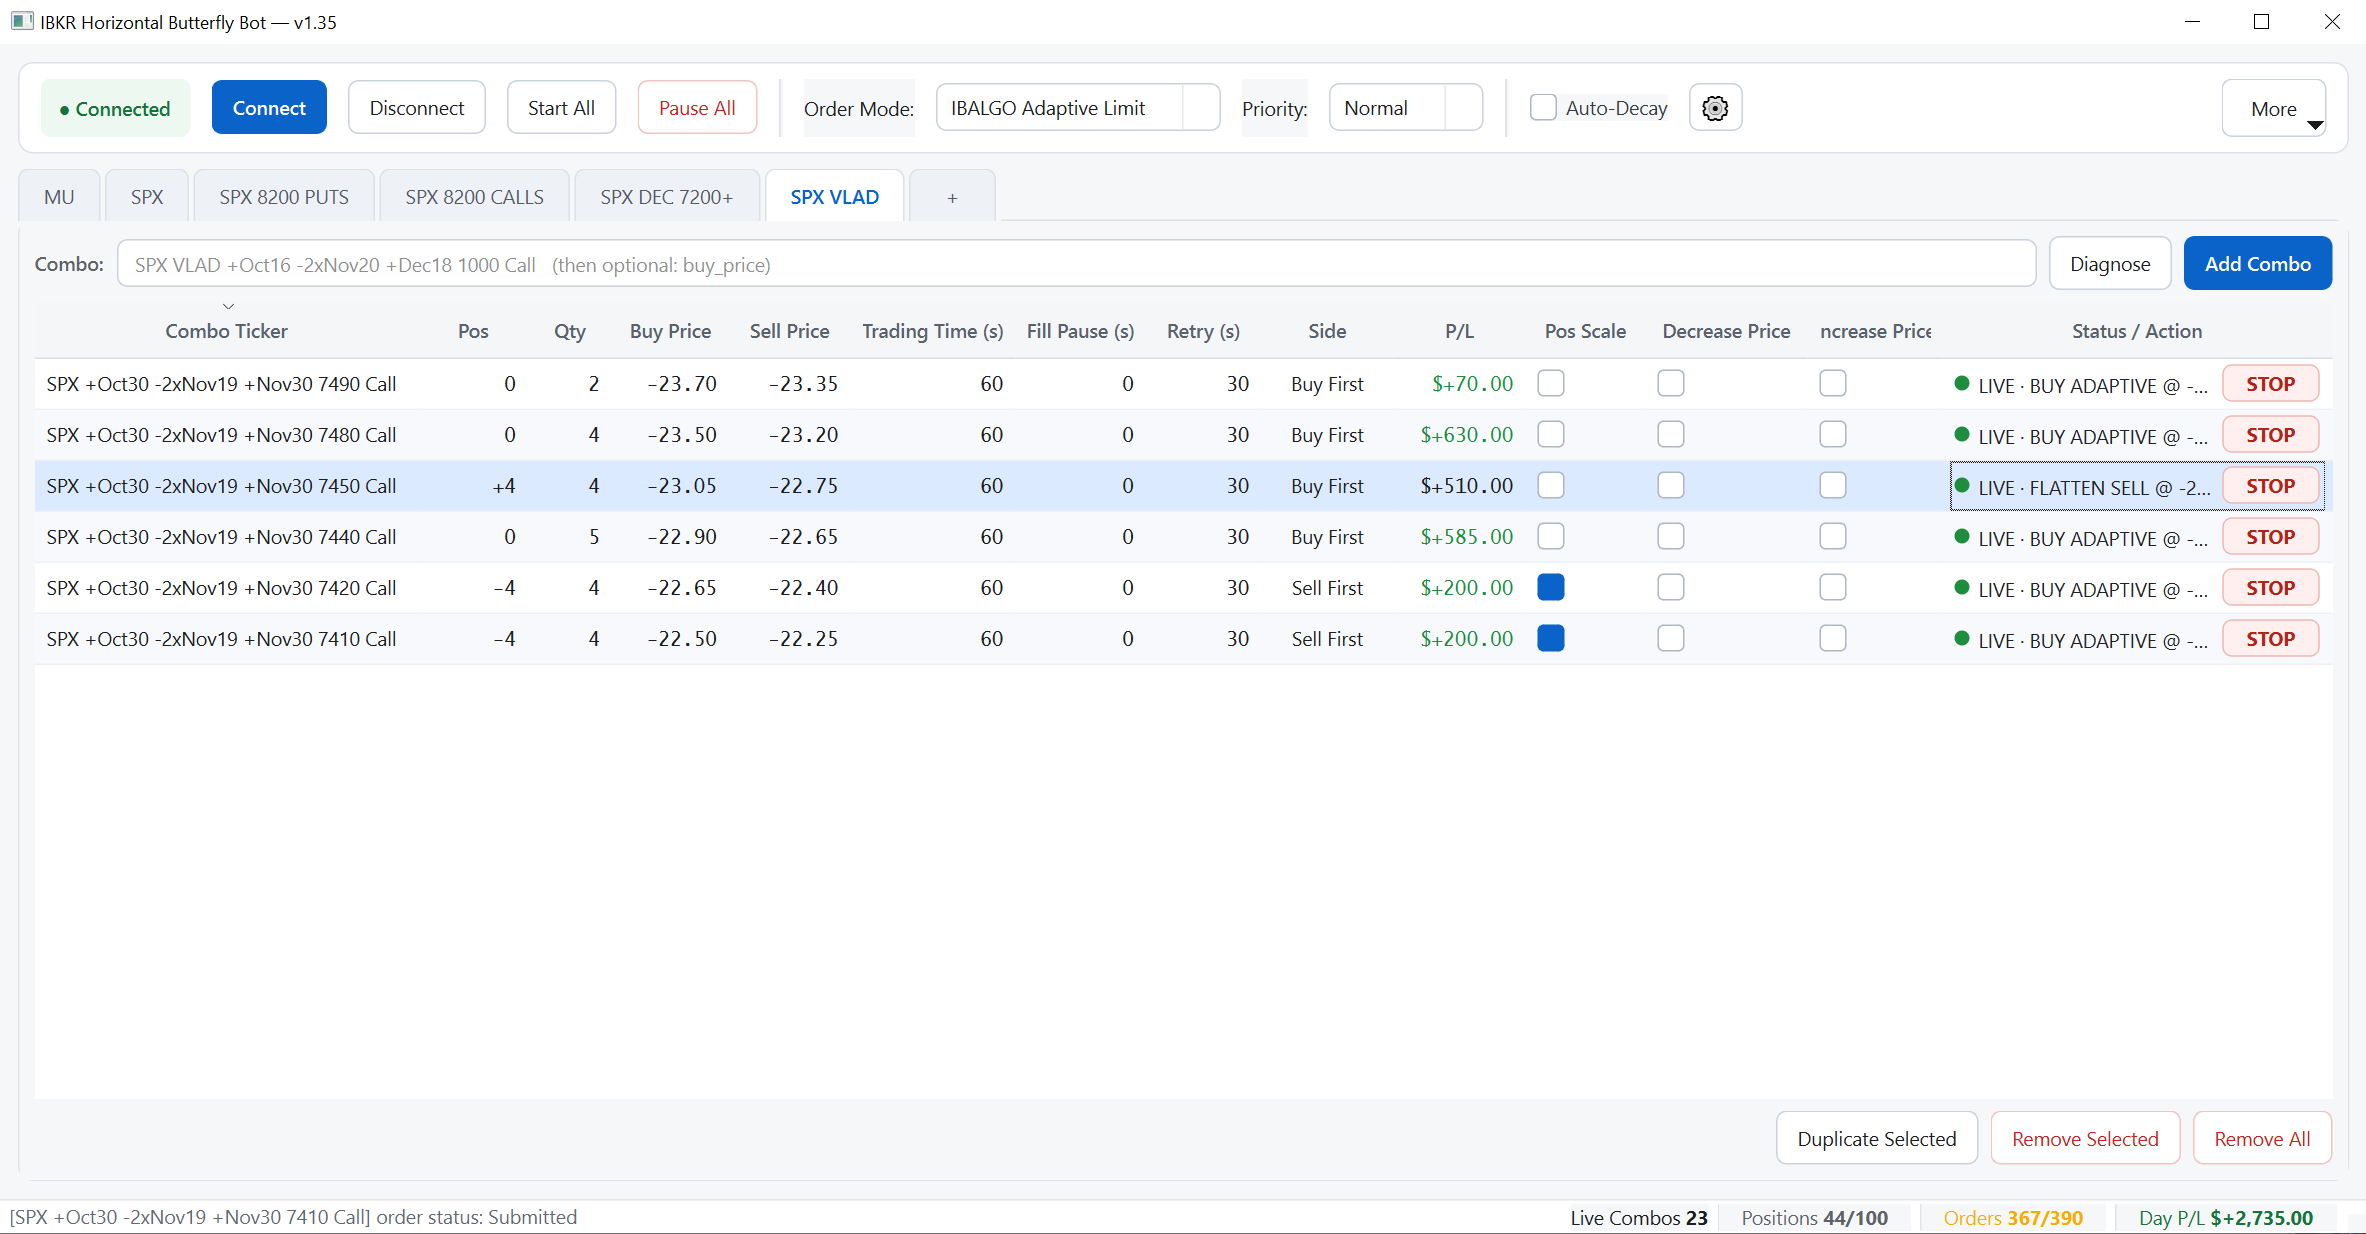Open the SPX 8200 PUTS tab
The image size is (2366, 1234).
coord(284,197)
